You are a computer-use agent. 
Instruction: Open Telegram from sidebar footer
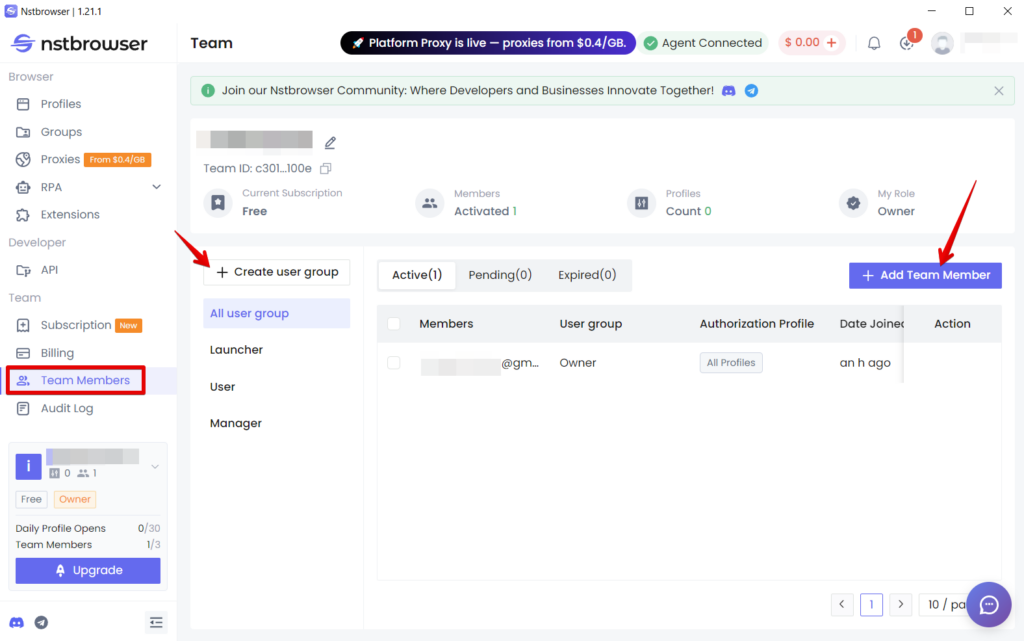41,623
